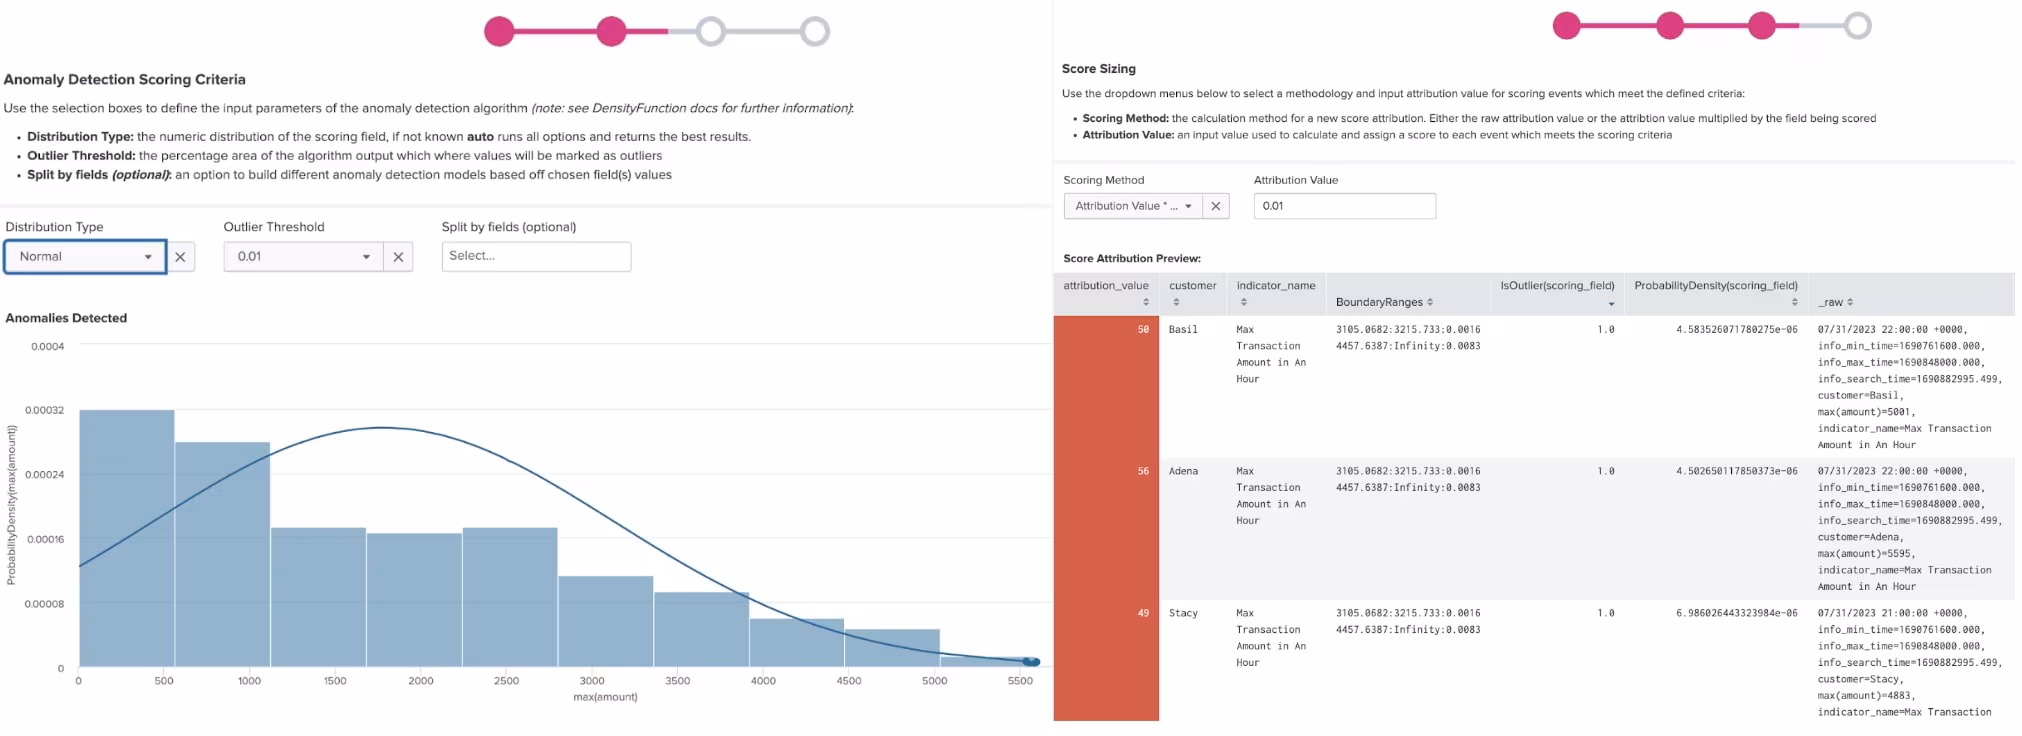Select Basil's red attribution value cell
The image size is (2022, 736).
[x=1106, y=386]
